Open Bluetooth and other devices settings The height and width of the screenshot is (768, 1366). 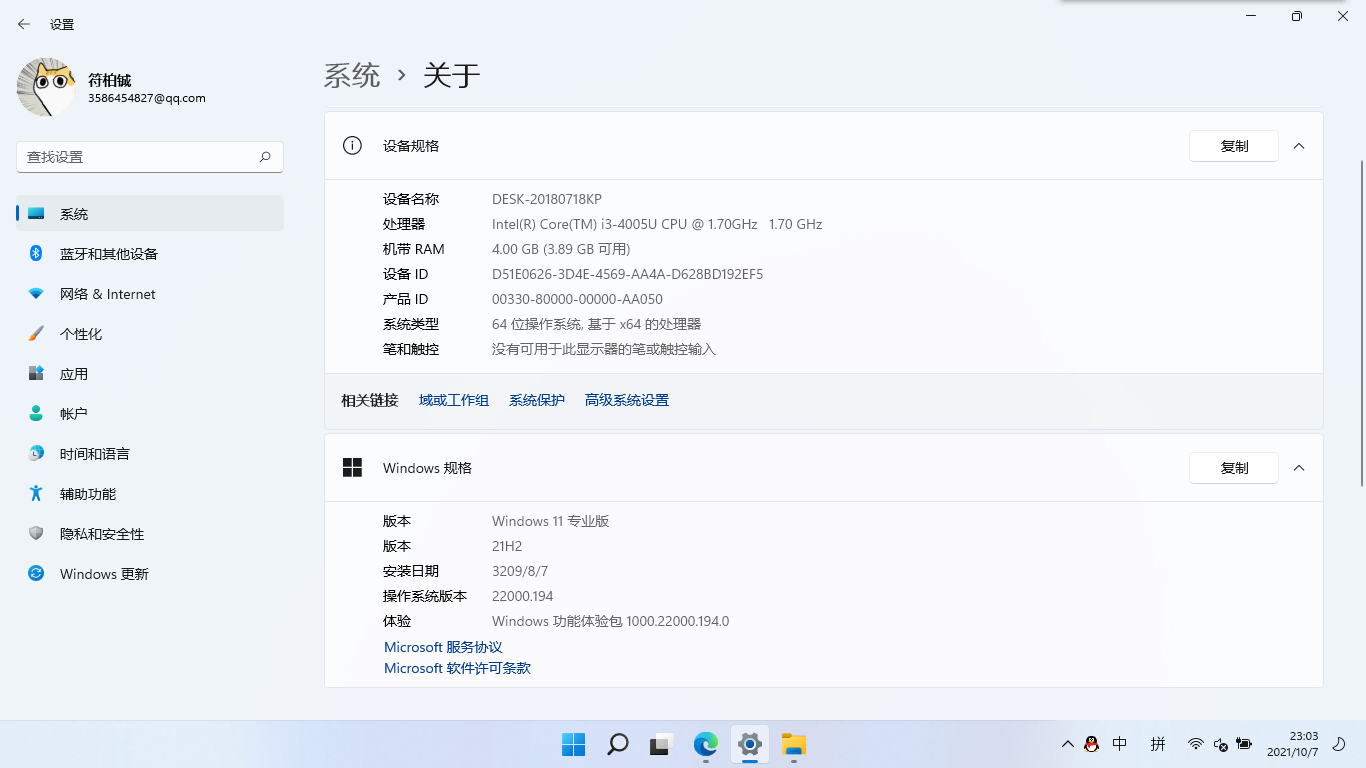108,254
